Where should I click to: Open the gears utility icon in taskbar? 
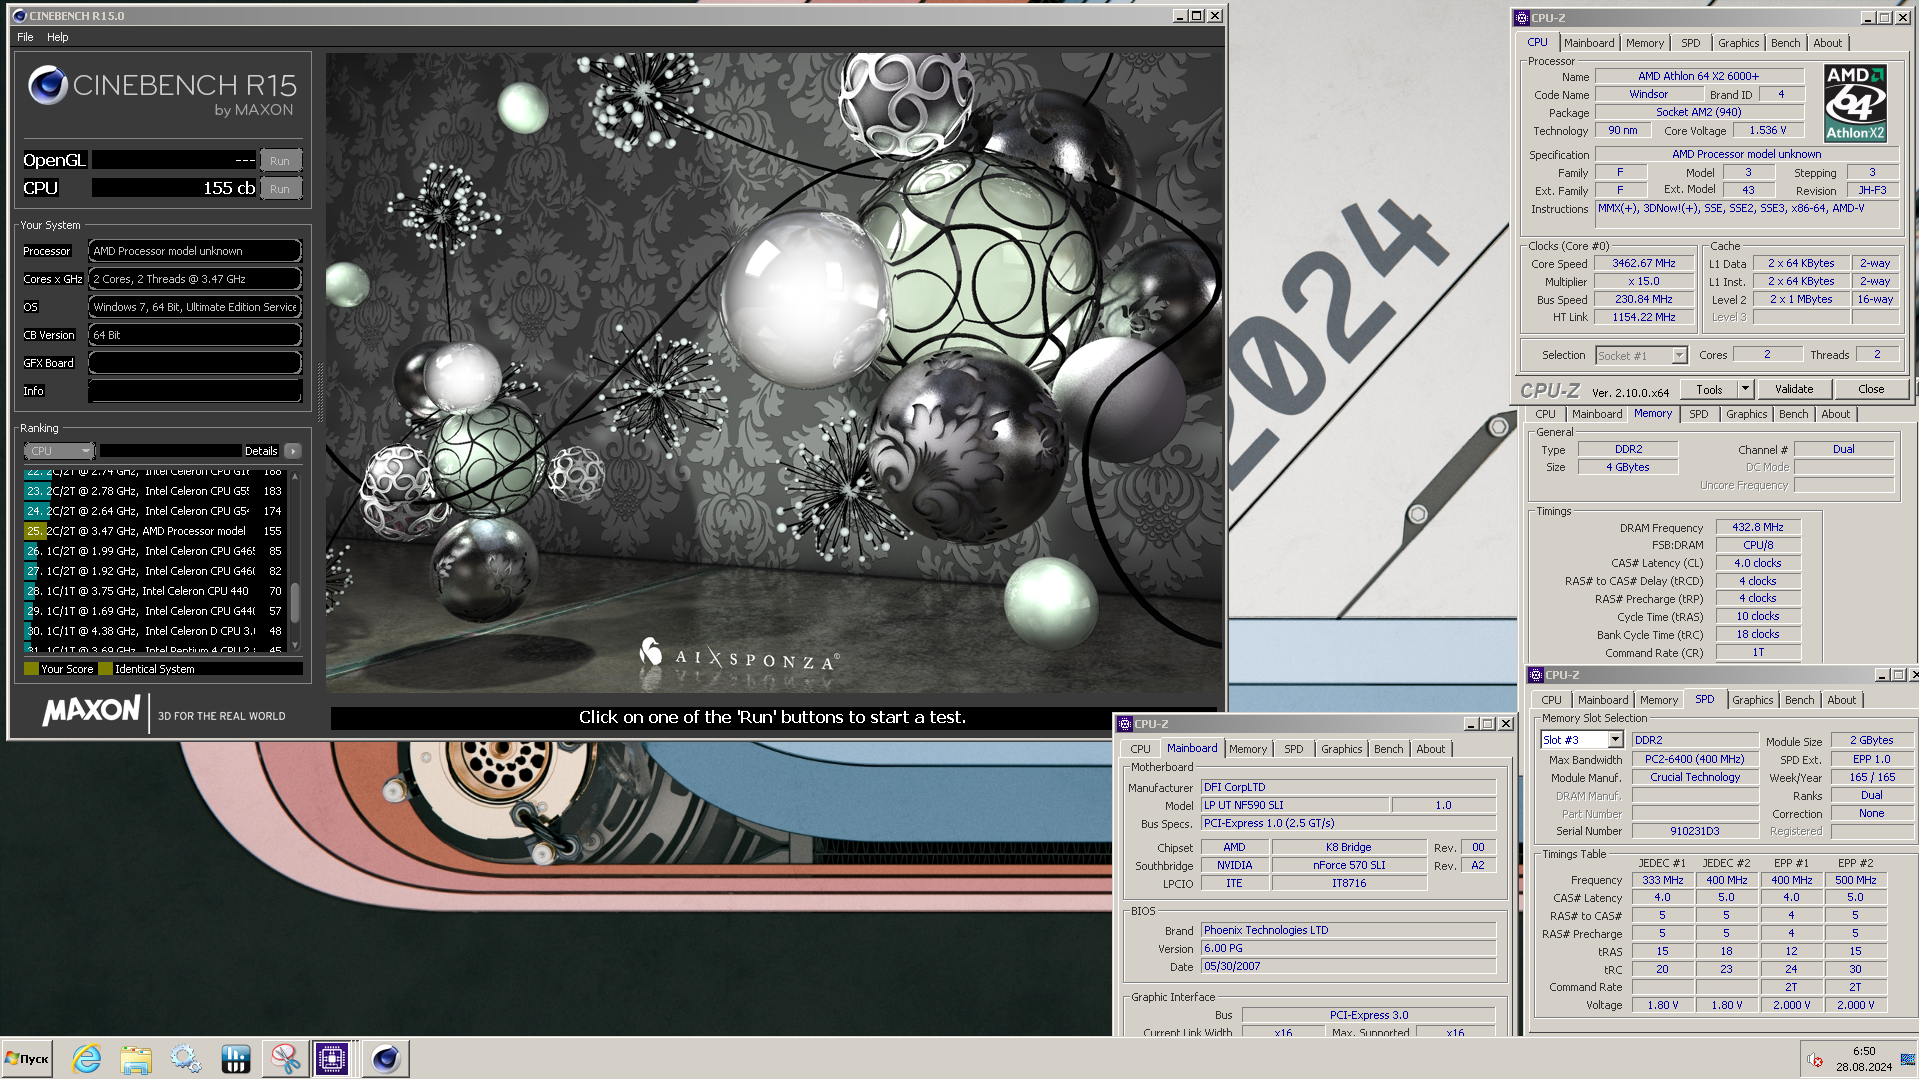click(x=186, y=1058)
